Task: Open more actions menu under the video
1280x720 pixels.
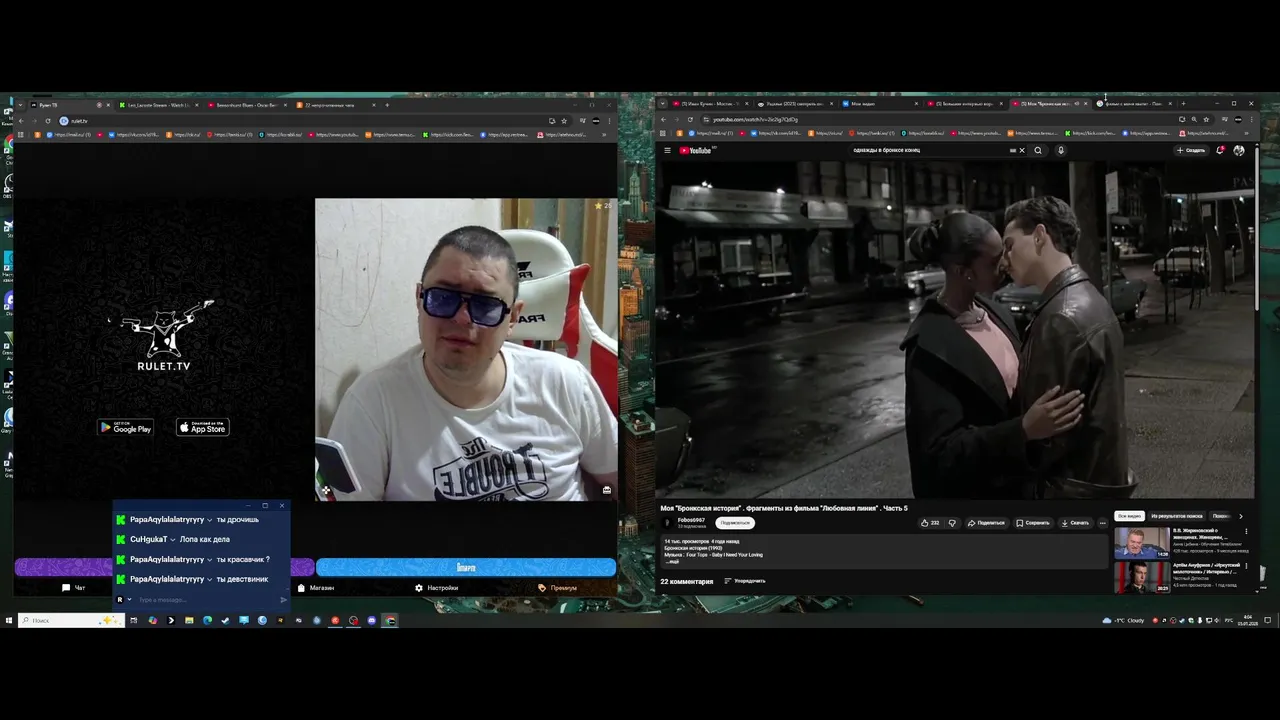Action: pyautogui.click(x=1102, y=523)
